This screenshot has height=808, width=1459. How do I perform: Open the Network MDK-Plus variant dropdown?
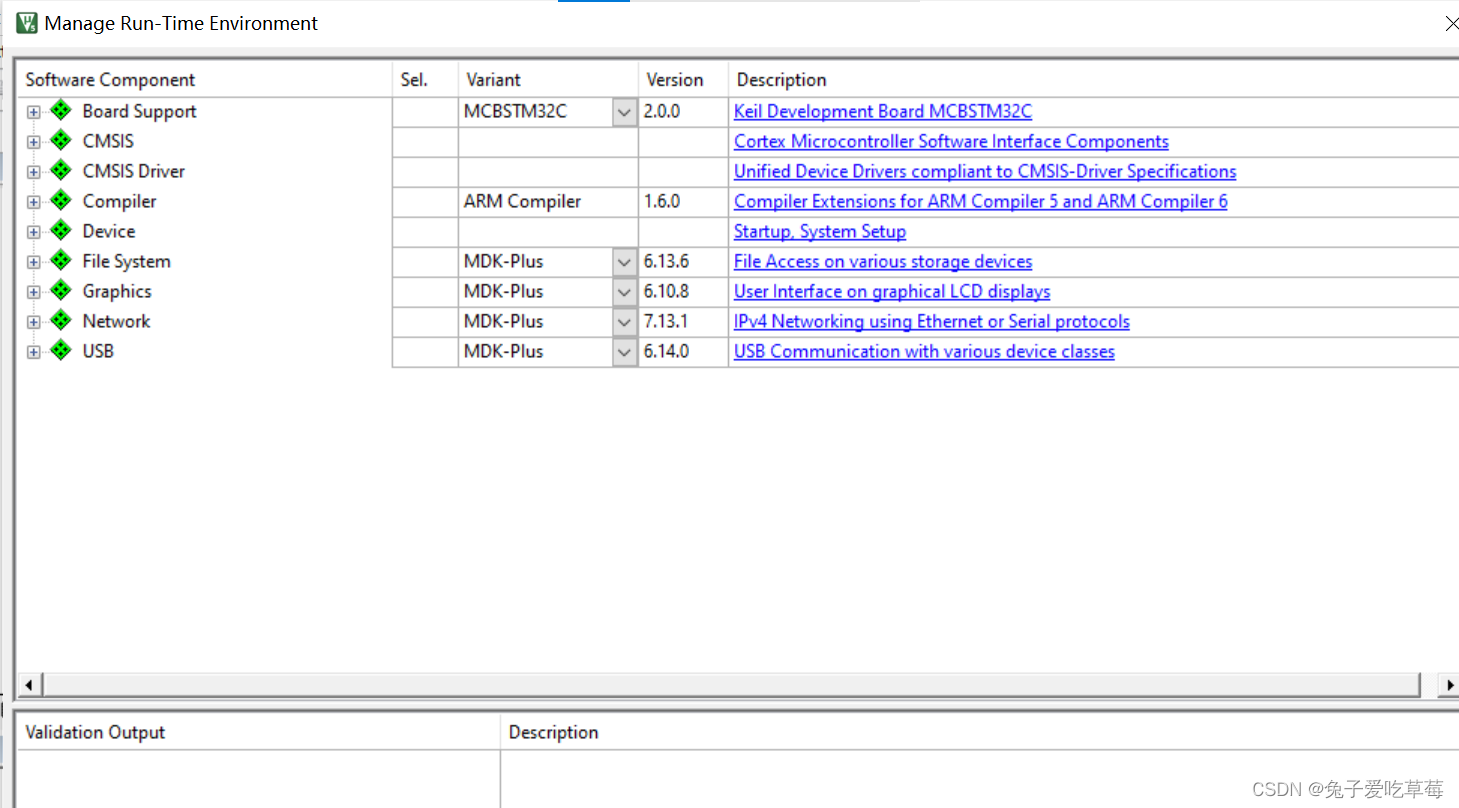(624, 322)
